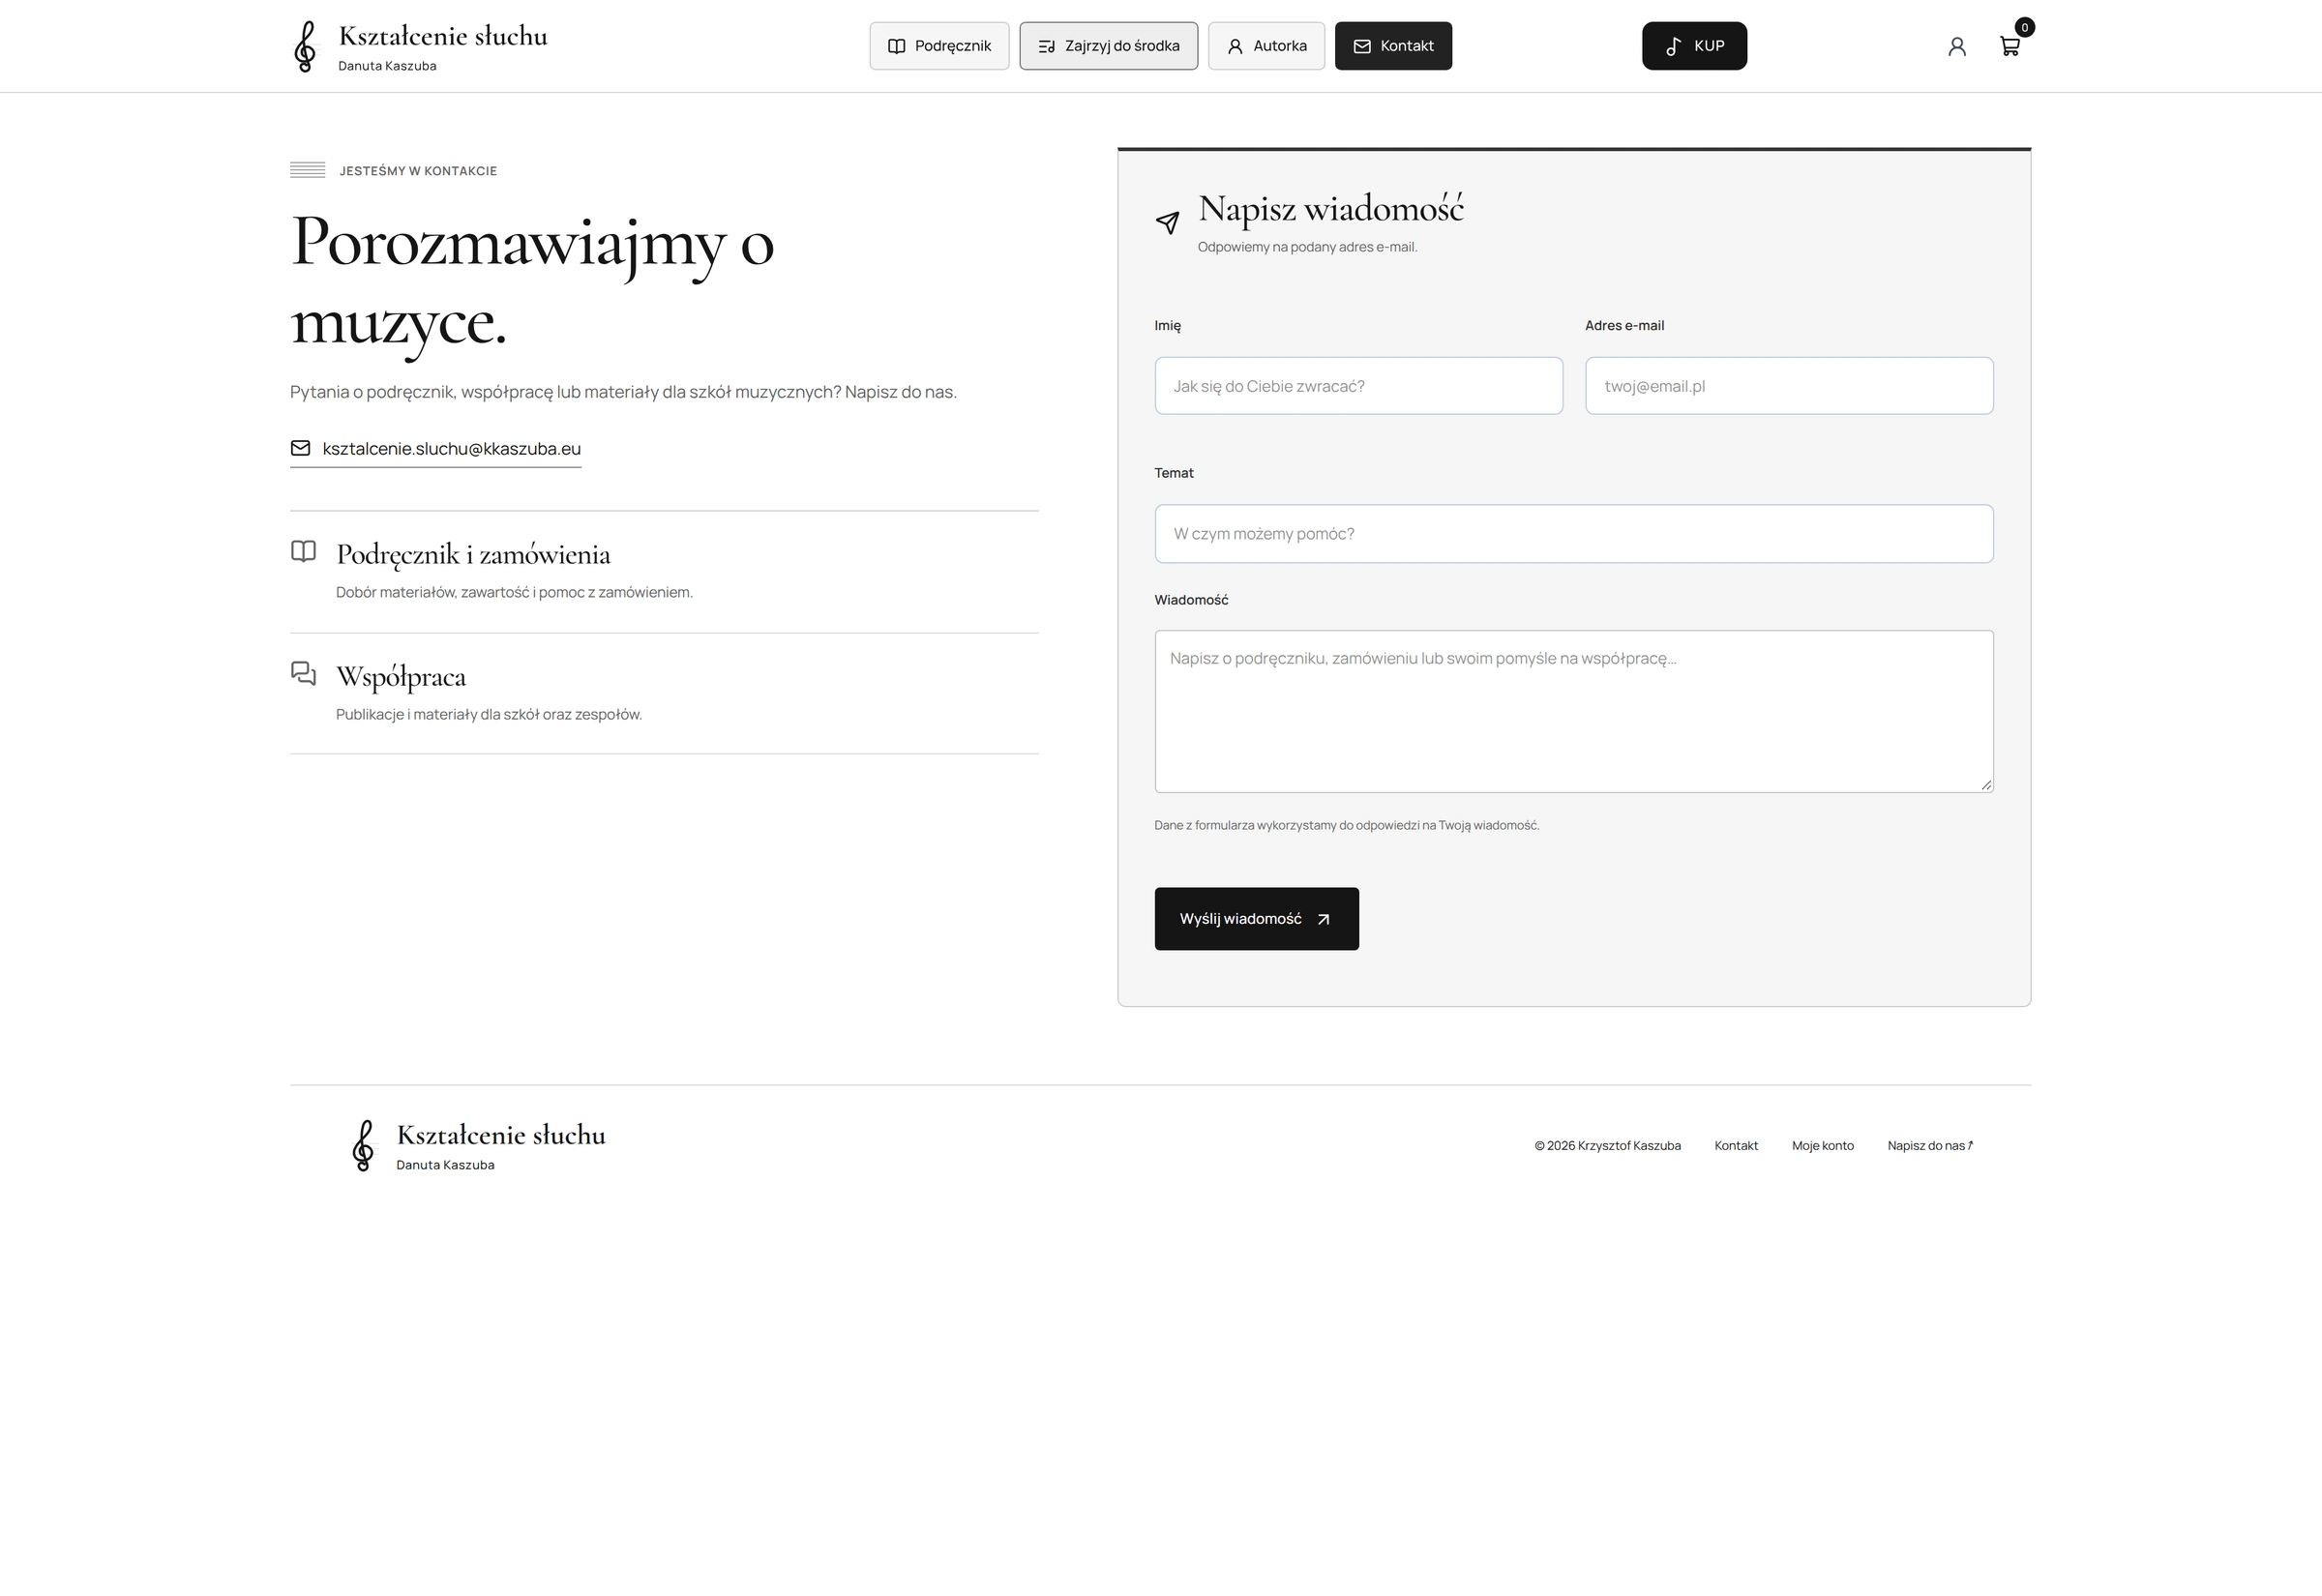2322x1596 pixels.
Task: Open the Kontakt link in the footer
Action: [x=1736, y=1146]
